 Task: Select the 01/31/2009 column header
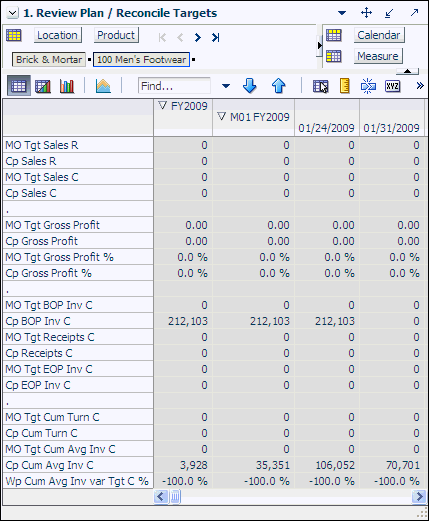(x=392, y=128)
